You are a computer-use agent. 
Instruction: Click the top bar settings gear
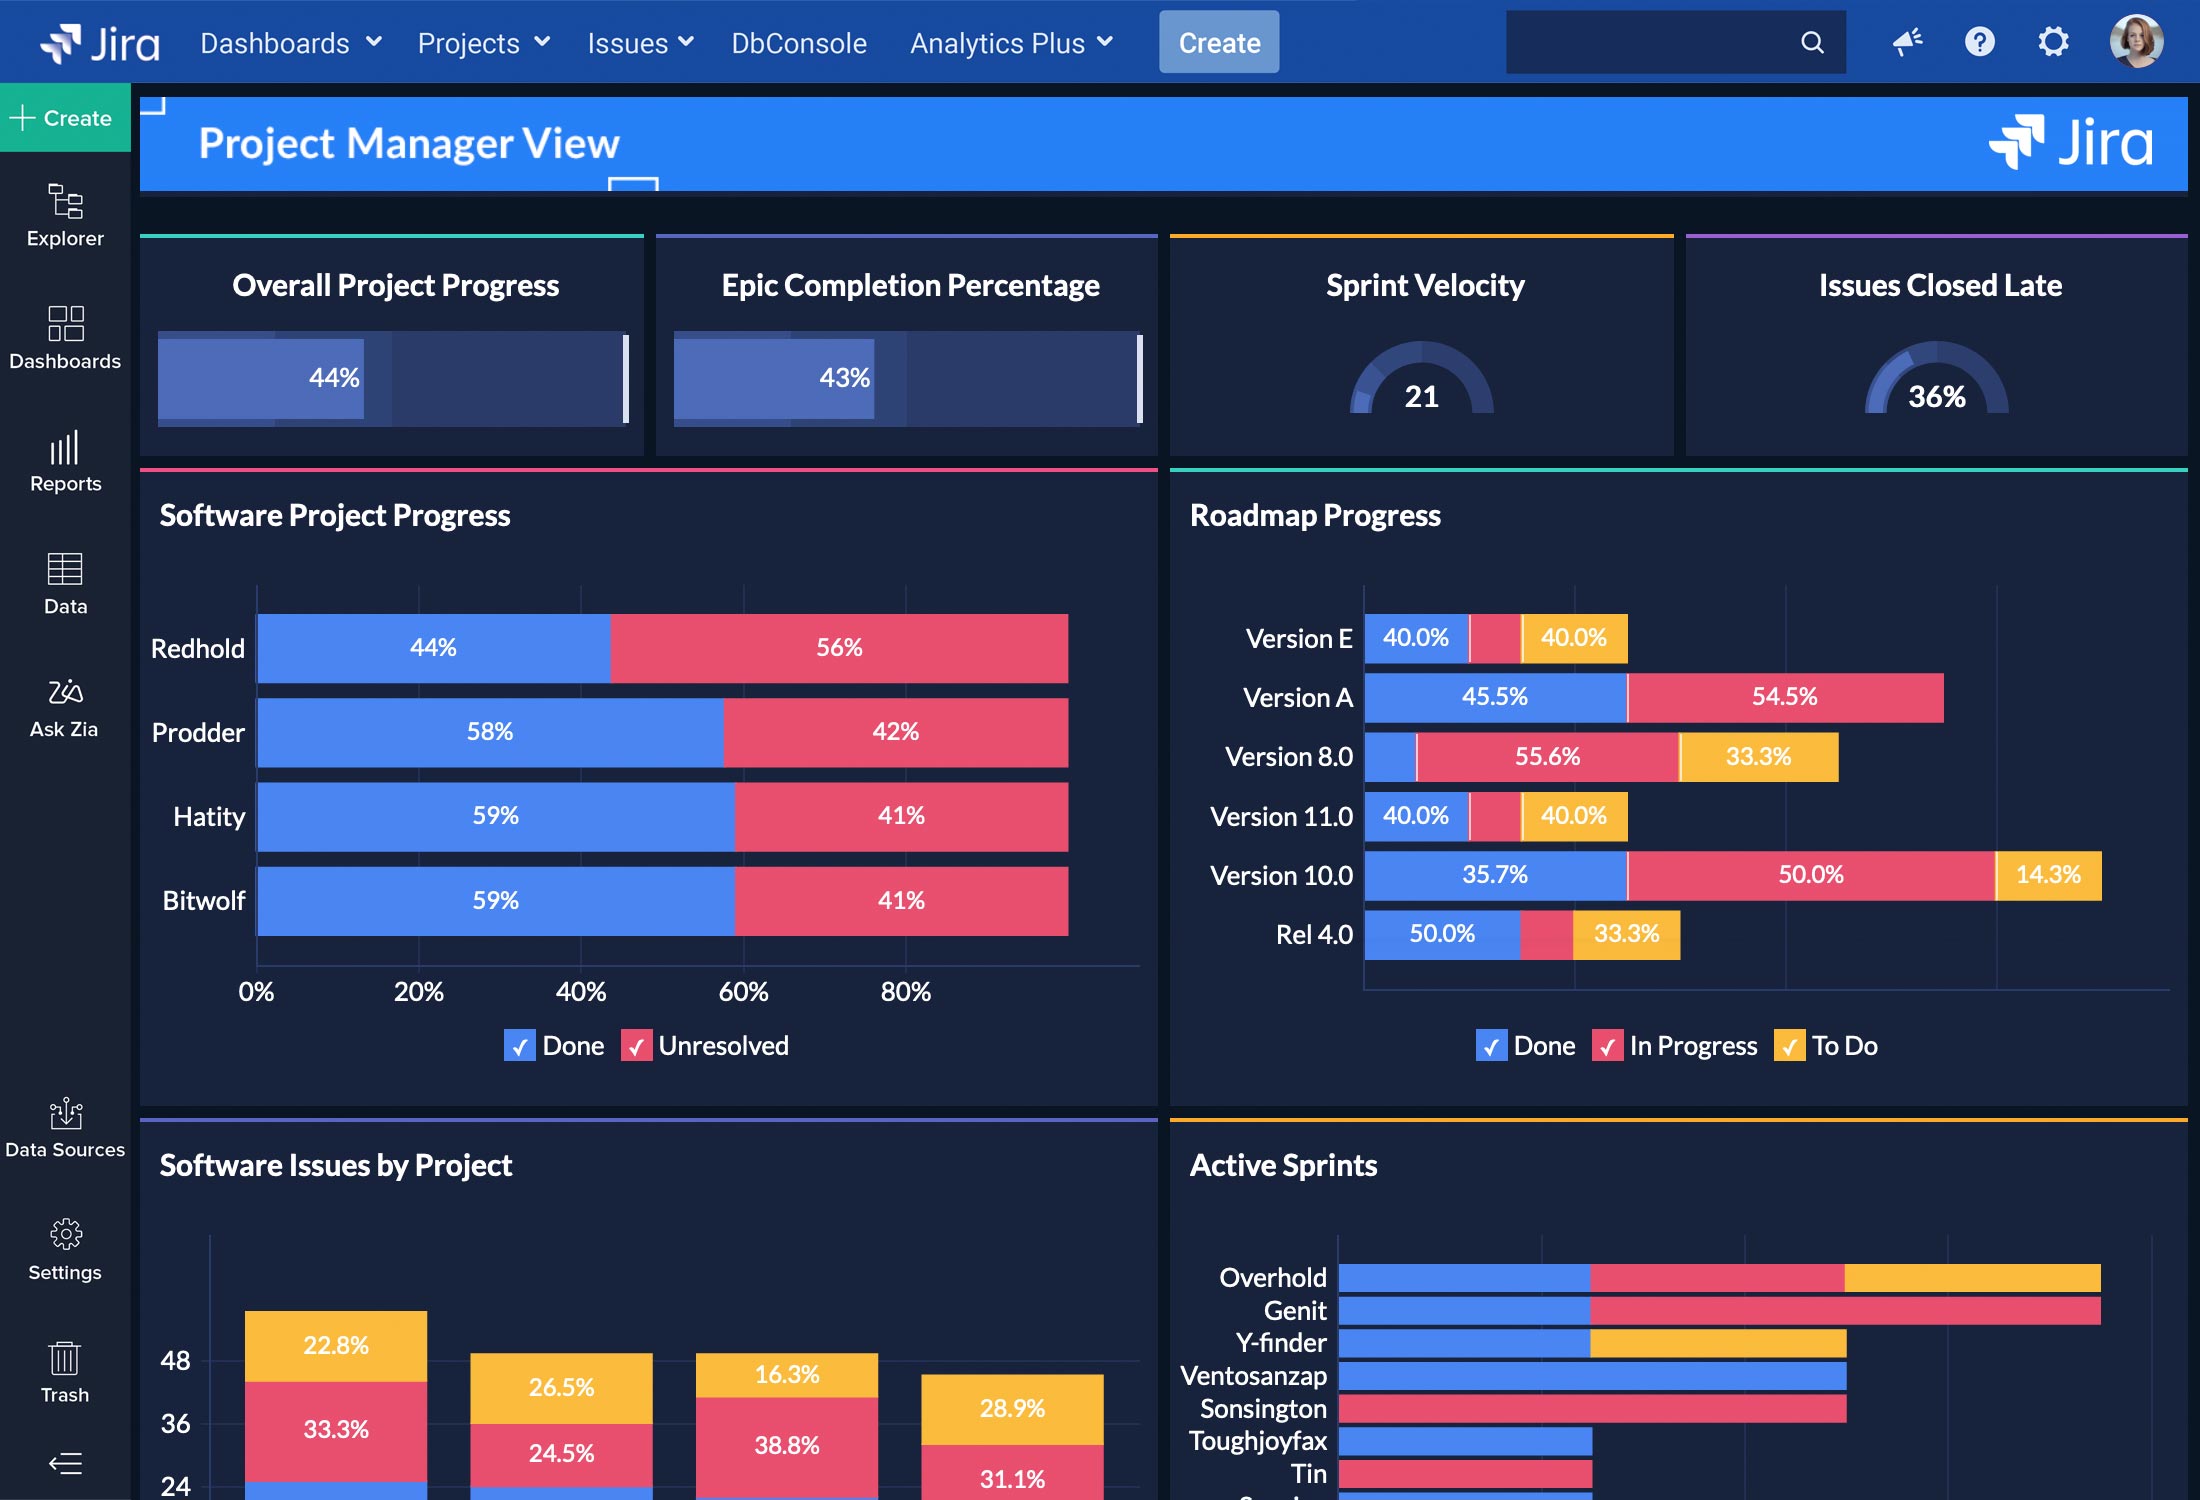2053,42
